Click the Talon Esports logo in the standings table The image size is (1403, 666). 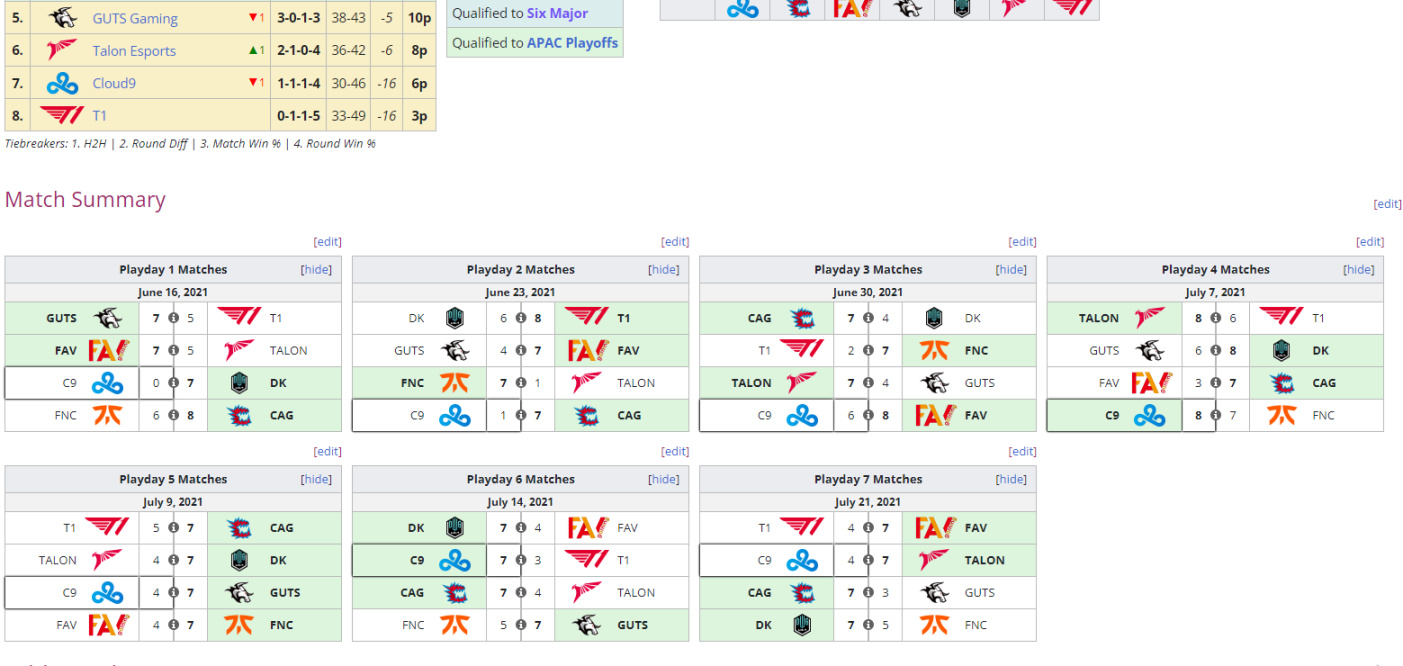coord(62,51)
